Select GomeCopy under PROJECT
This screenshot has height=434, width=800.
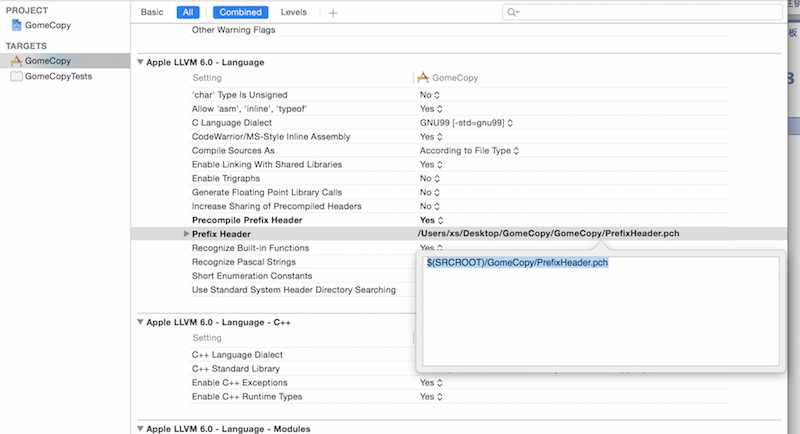point(48,25)
